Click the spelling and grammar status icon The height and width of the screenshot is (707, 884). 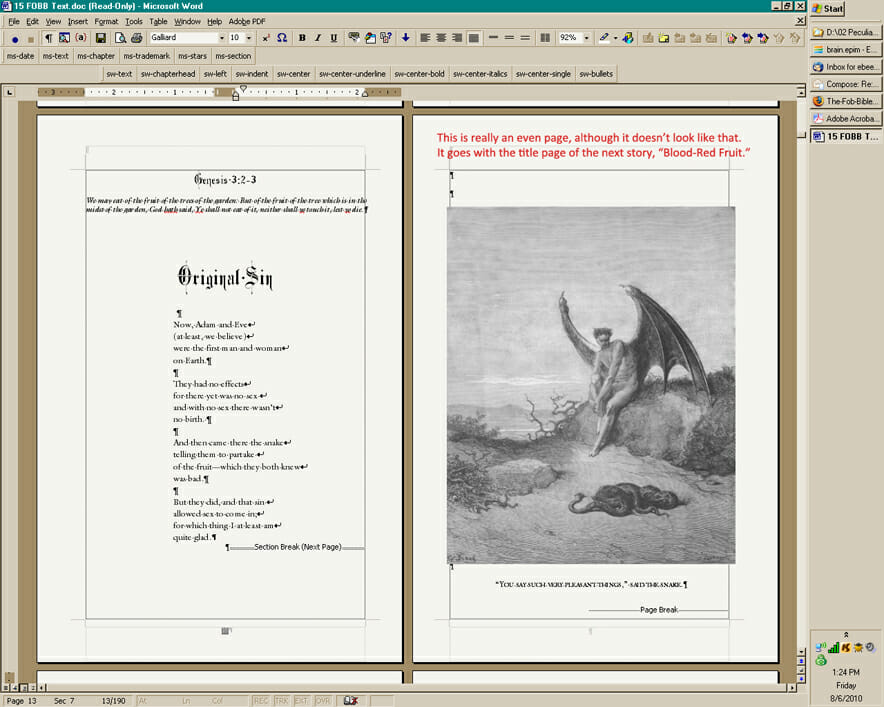pos(351,700)
